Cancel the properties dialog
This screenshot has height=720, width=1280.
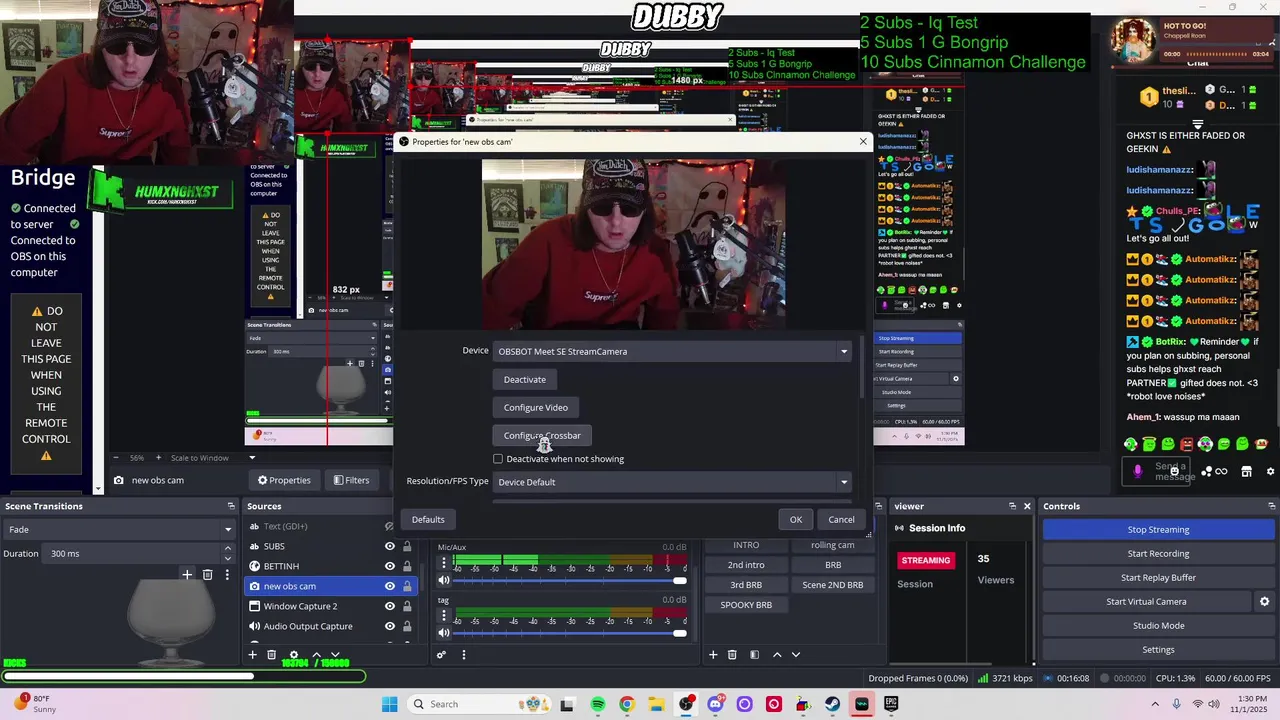click(841, 520)
